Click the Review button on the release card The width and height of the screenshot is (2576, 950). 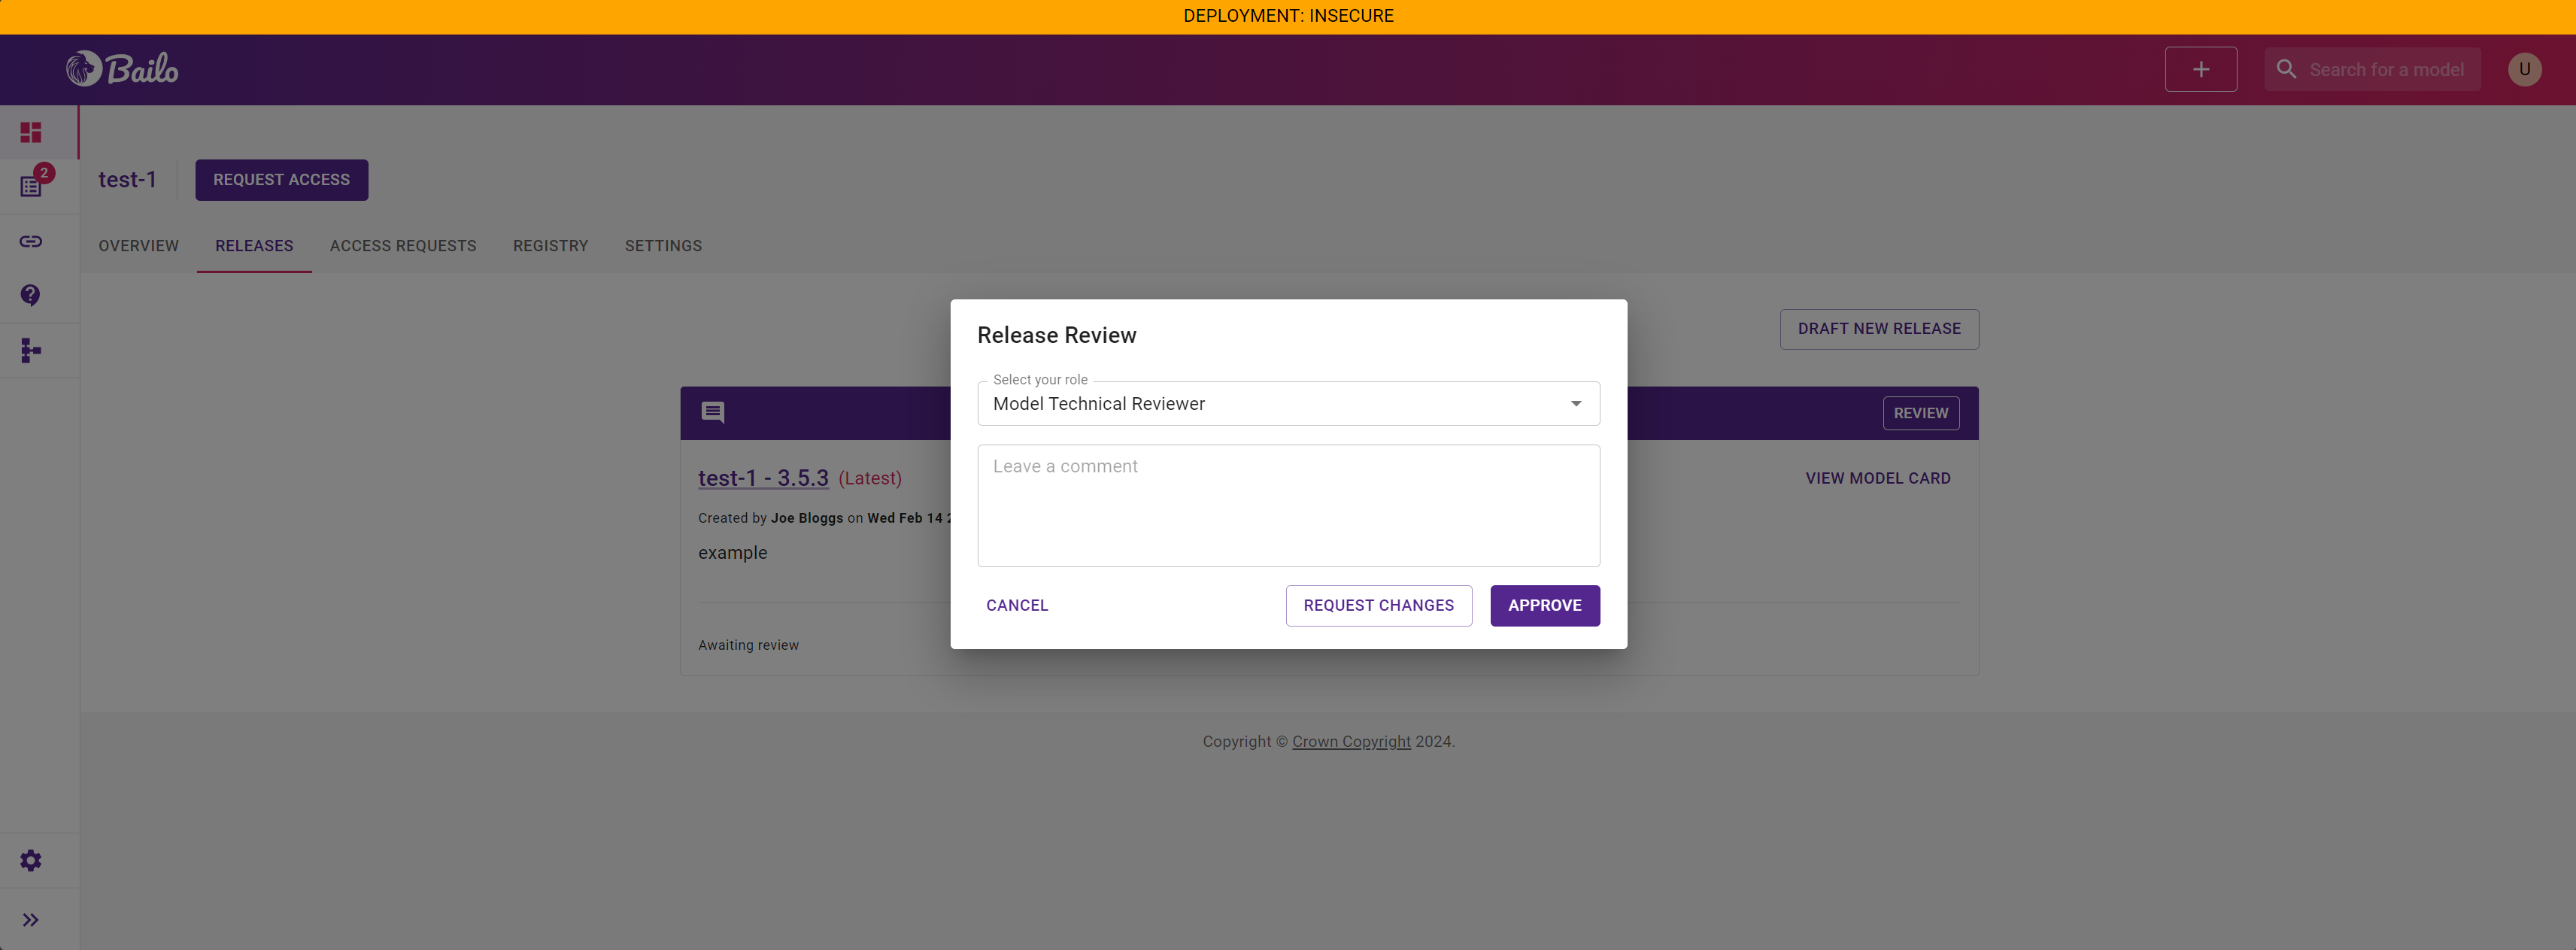pos(1920,413)
